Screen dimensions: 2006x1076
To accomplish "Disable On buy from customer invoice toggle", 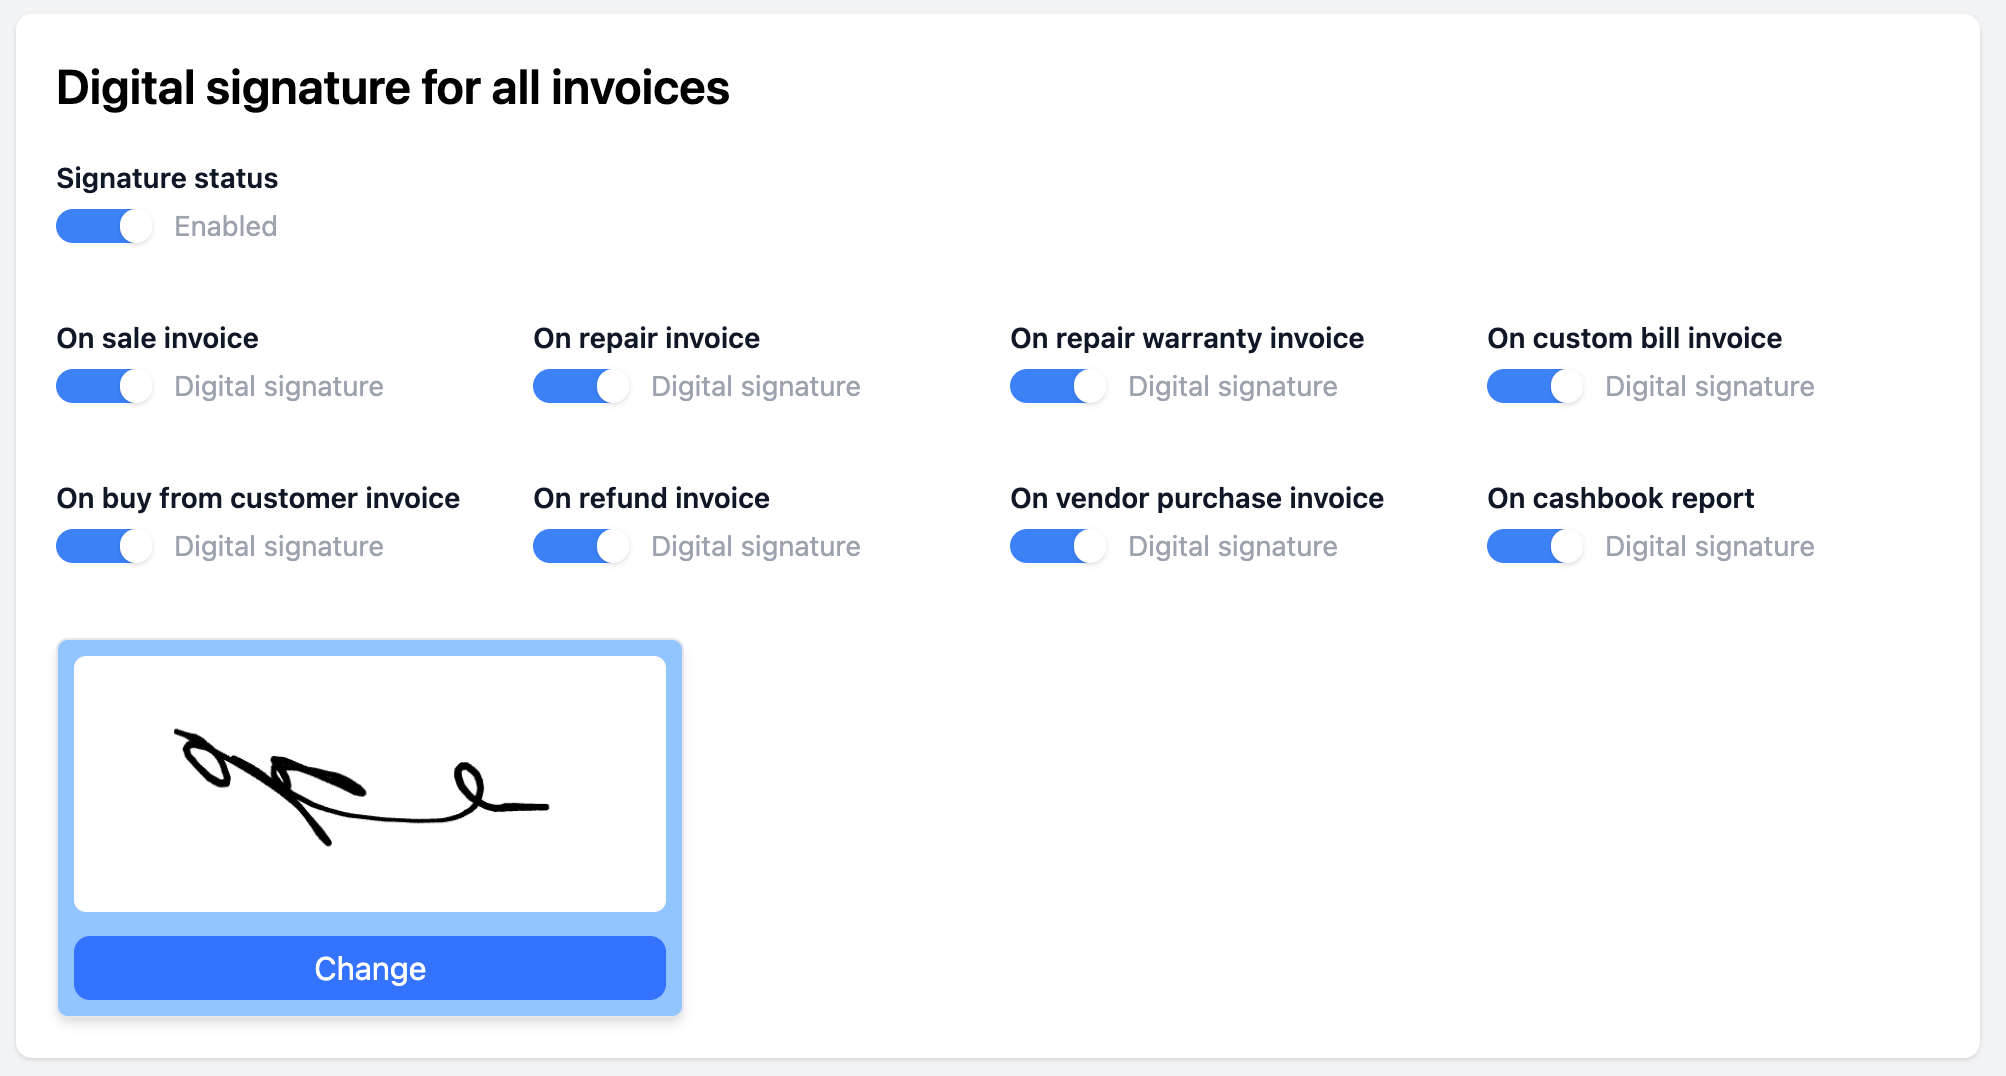I will pos(104,546).
